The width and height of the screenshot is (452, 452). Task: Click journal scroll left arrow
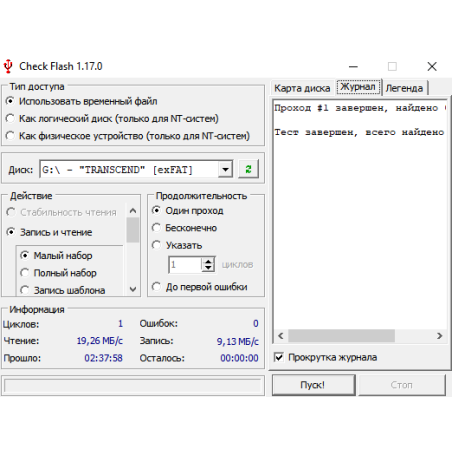click(x=281, y=336)
